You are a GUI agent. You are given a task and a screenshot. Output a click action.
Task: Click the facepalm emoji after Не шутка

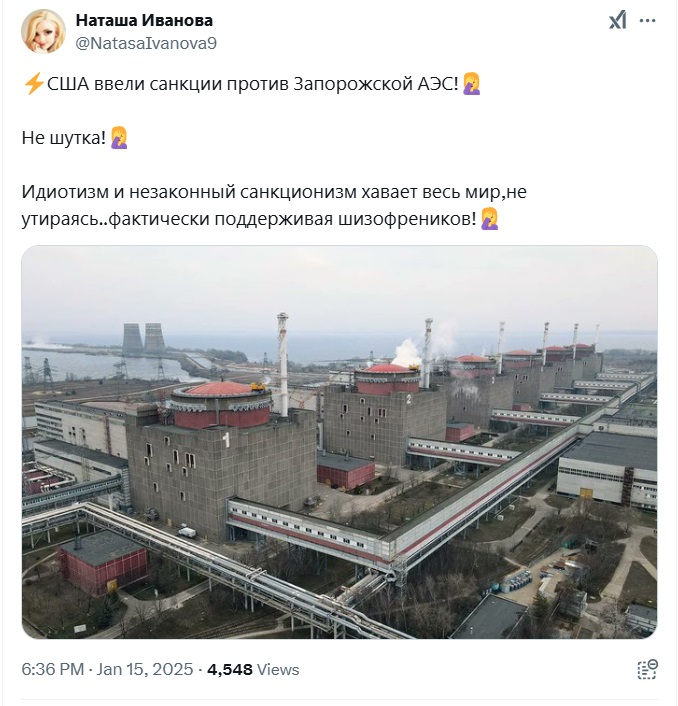pos(119,138)
